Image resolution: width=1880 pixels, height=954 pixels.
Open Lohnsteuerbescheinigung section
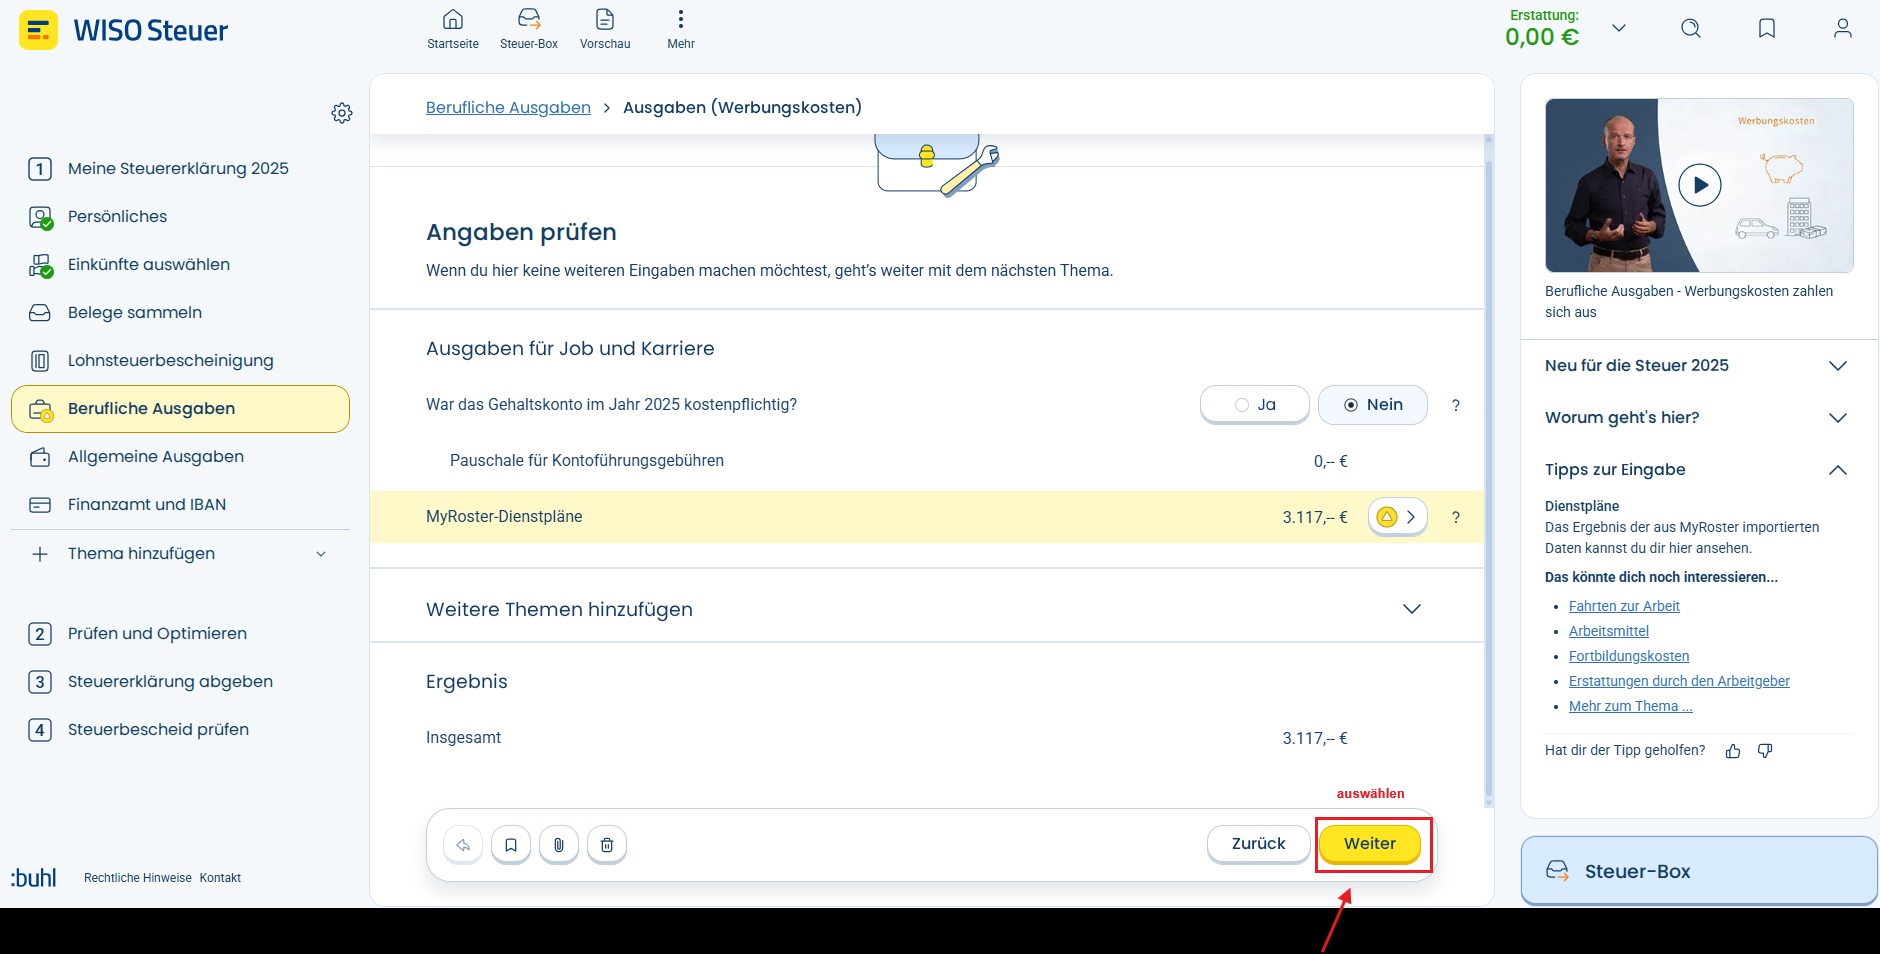click(x=180, y=360)
